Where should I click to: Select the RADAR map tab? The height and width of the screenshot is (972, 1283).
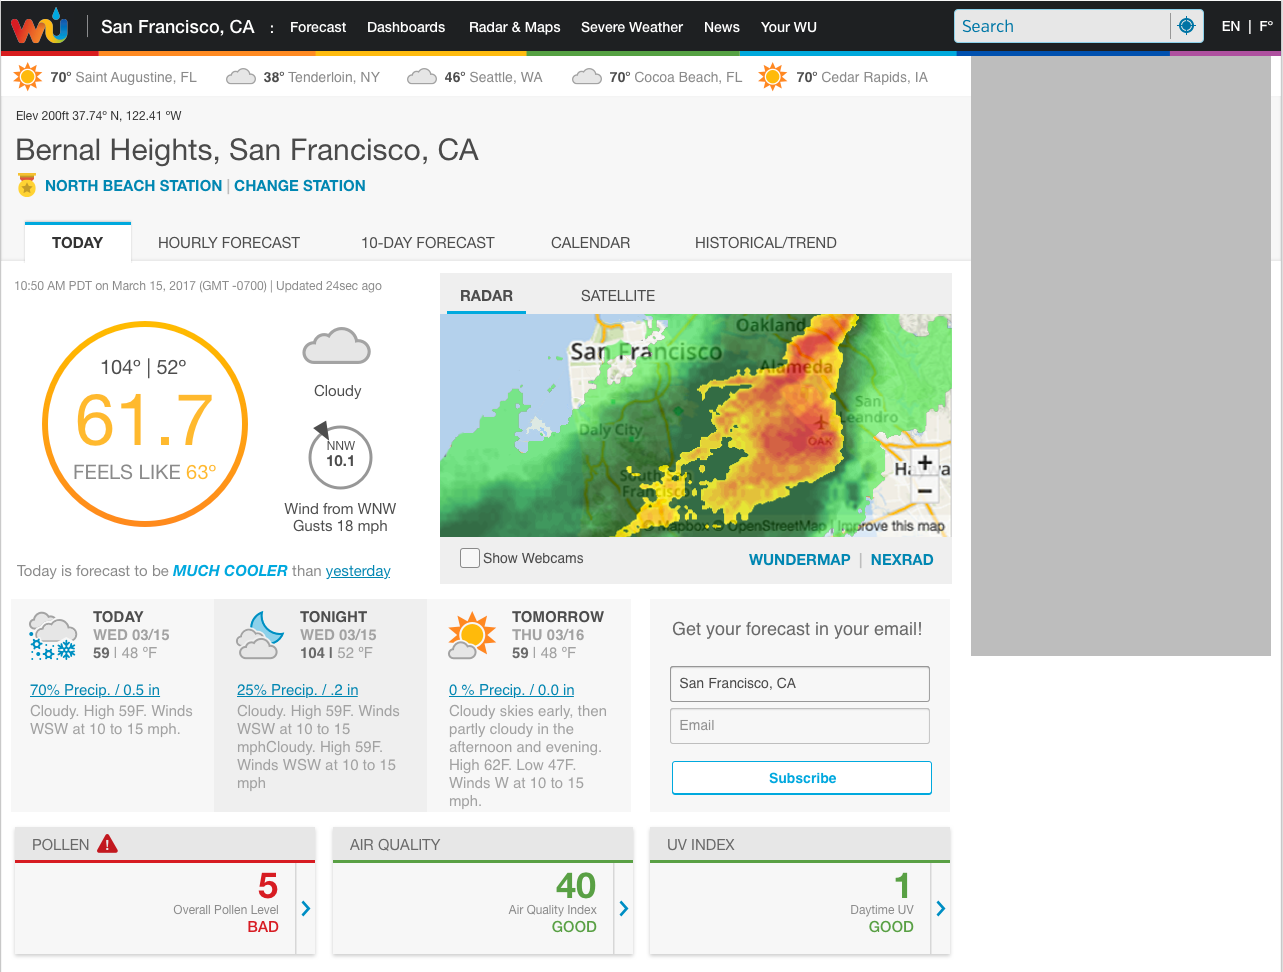486,295
